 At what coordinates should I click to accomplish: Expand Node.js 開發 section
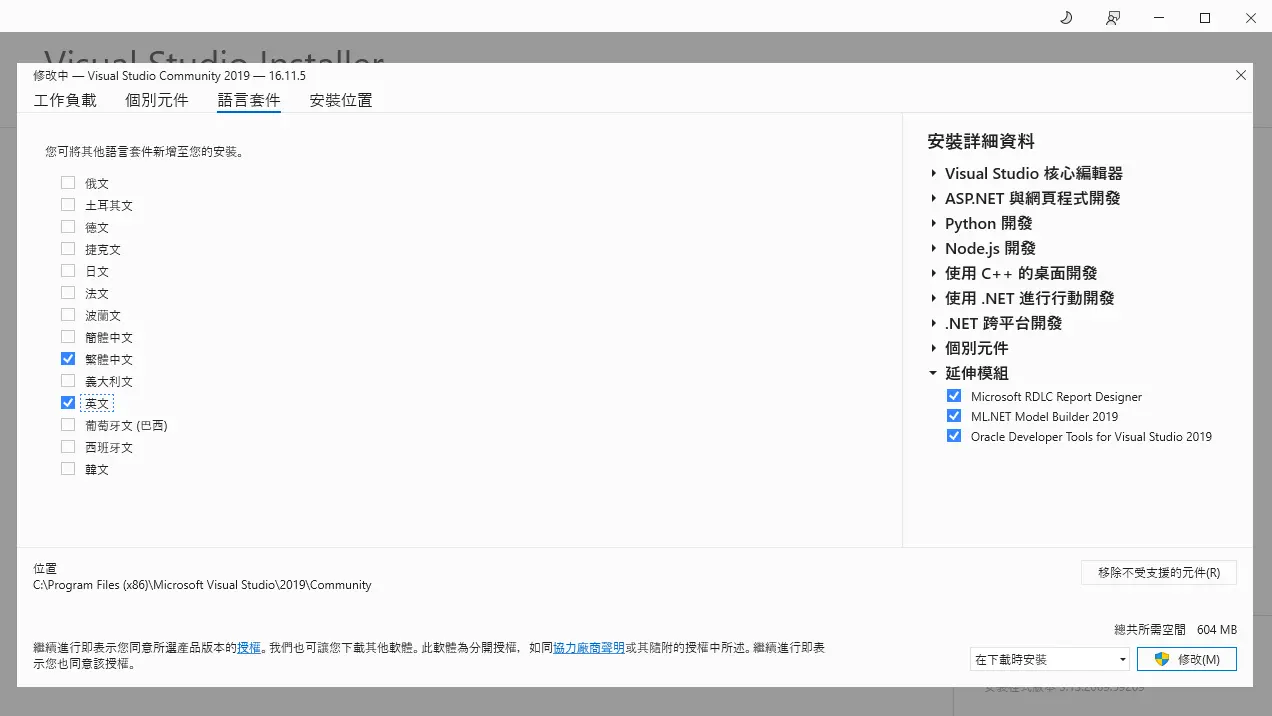click(934, 248)
